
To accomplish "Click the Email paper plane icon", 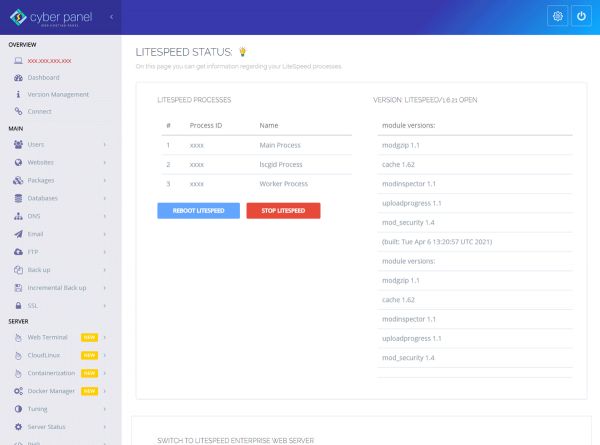I will tap(18, 234).
